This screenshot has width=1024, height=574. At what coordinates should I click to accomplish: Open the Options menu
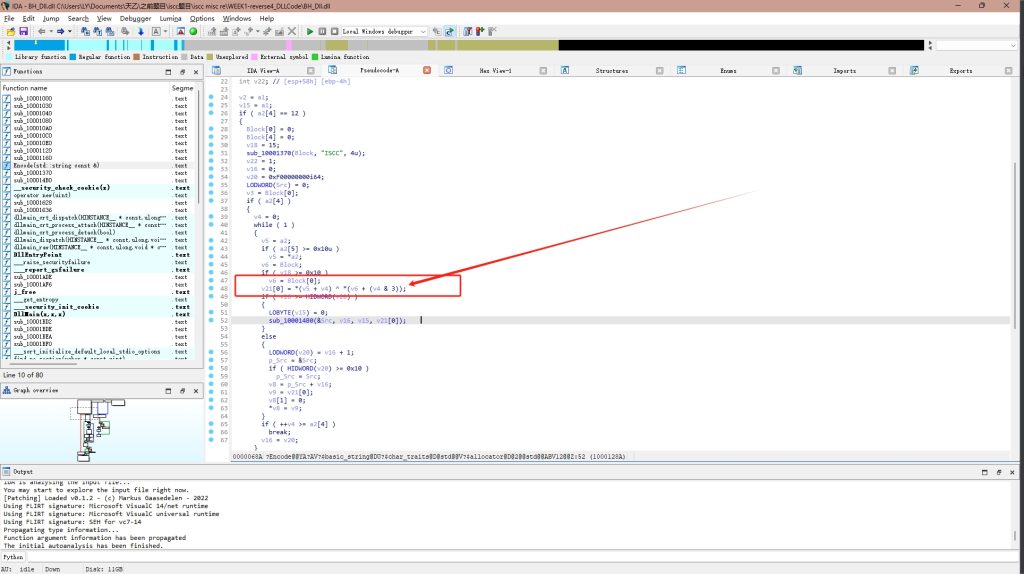(x=202, y=18)
